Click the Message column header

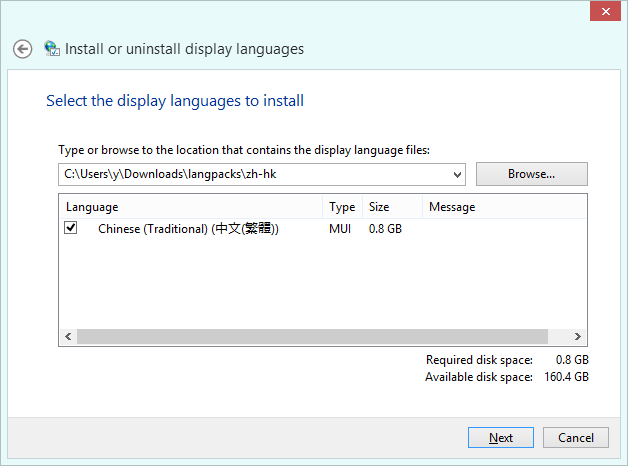pyautogui.click(x=505, y=207)
